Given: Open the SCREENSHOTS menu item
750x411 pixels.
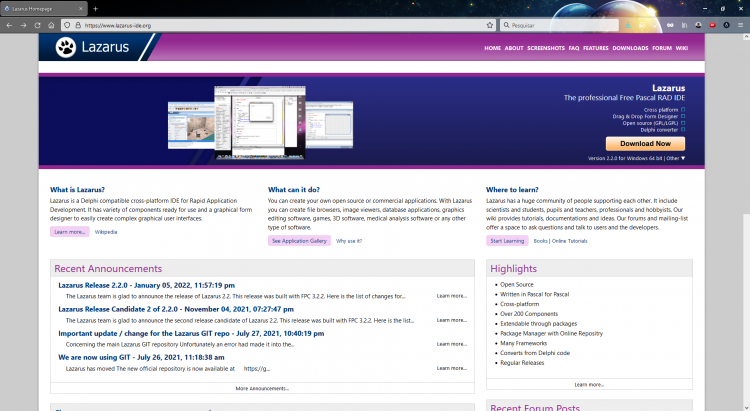Looking at the screenshot, I should [x=546, y=48].
